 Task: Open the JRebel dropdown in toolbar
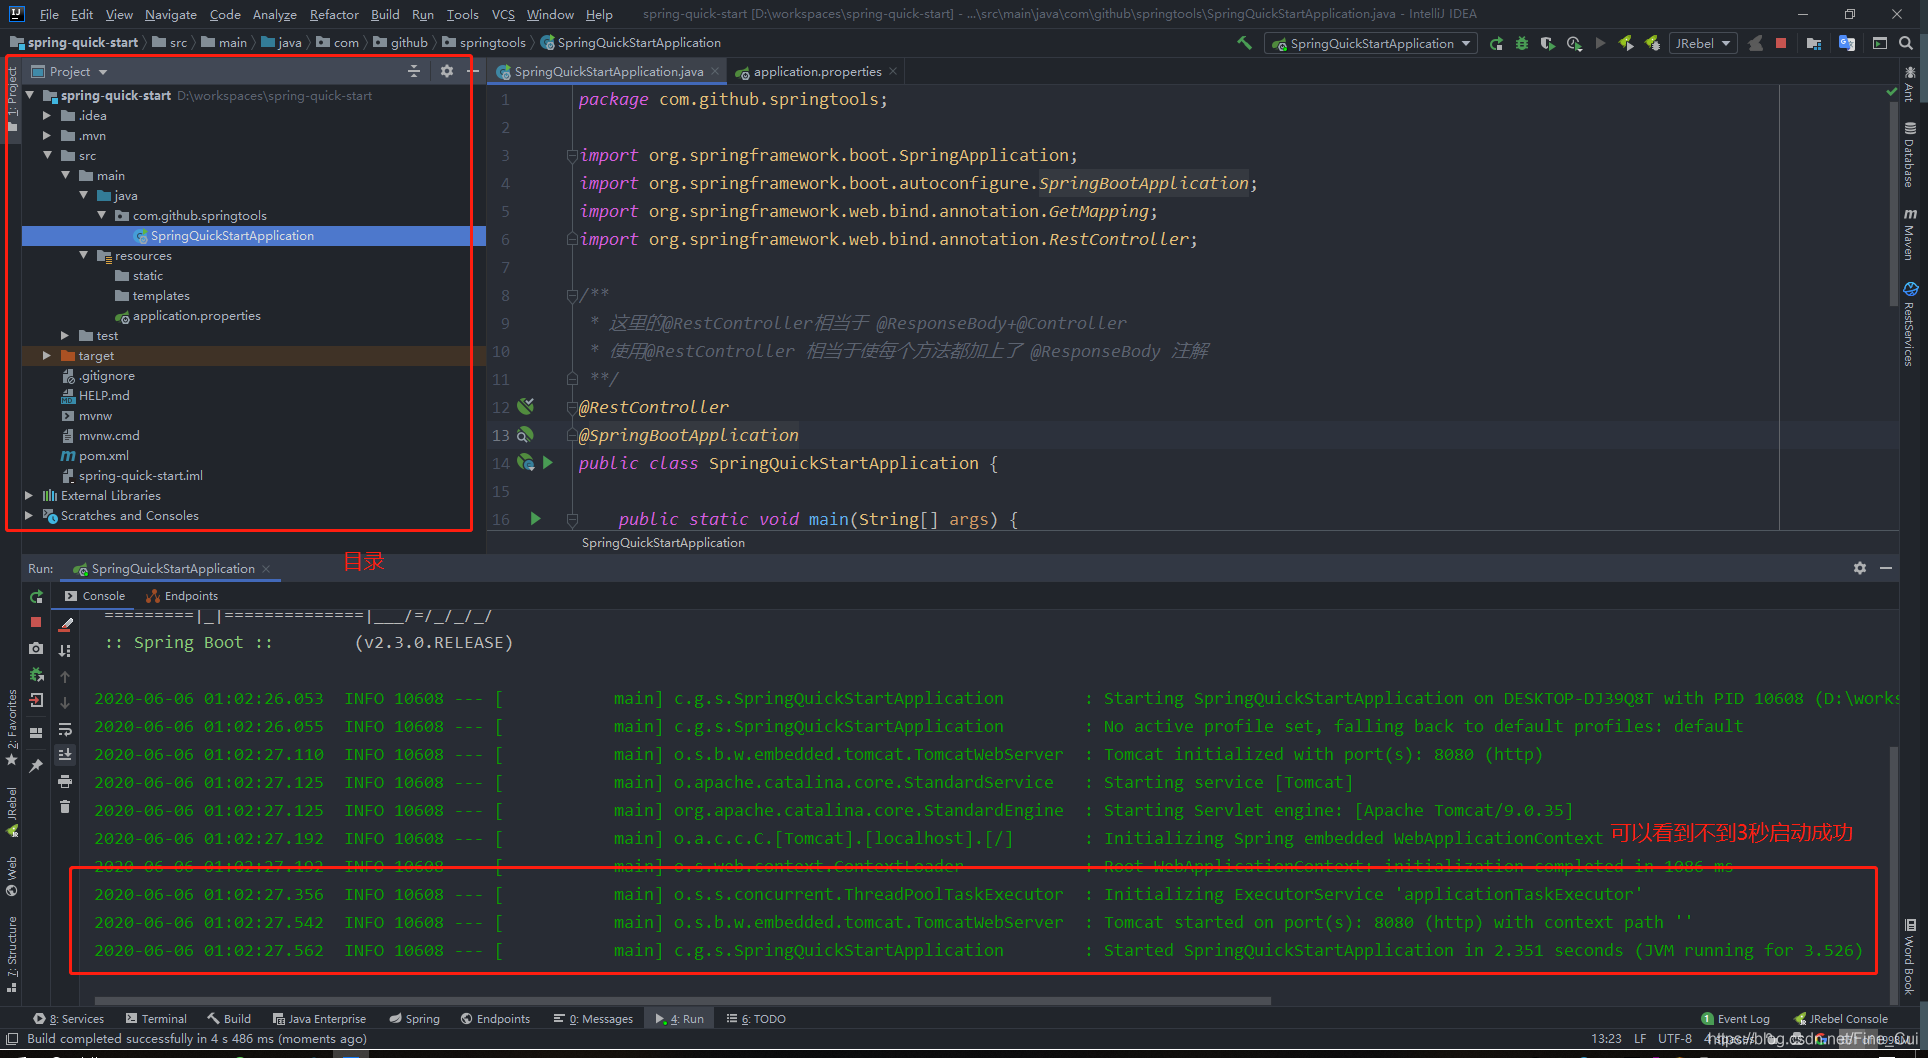click(1702, 43)
